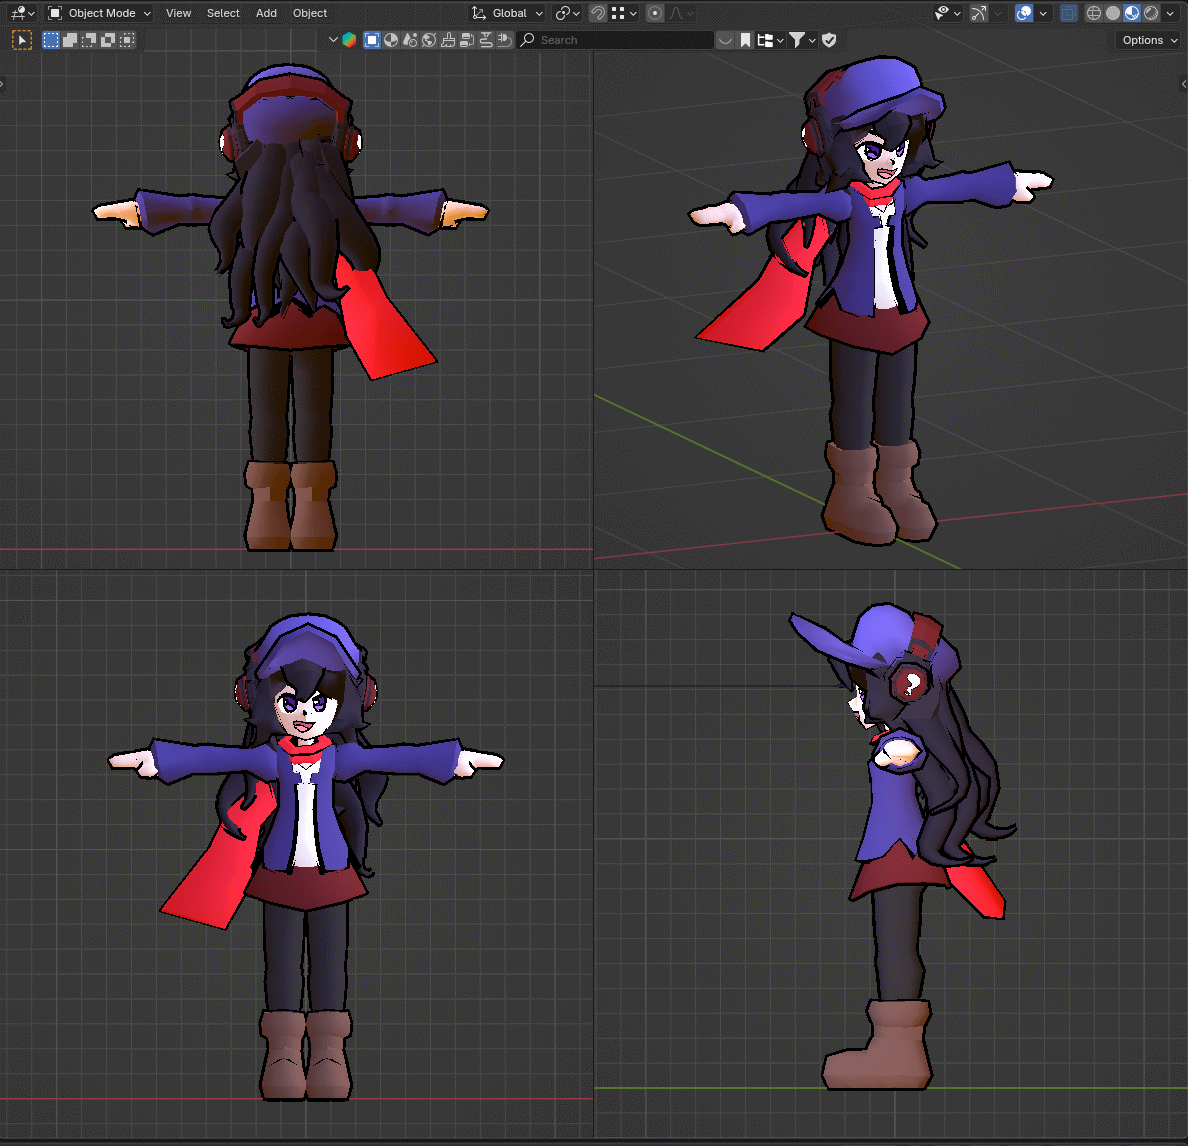
Task: Switch to wireframe viewport shading
Action: click(1093, 13)
